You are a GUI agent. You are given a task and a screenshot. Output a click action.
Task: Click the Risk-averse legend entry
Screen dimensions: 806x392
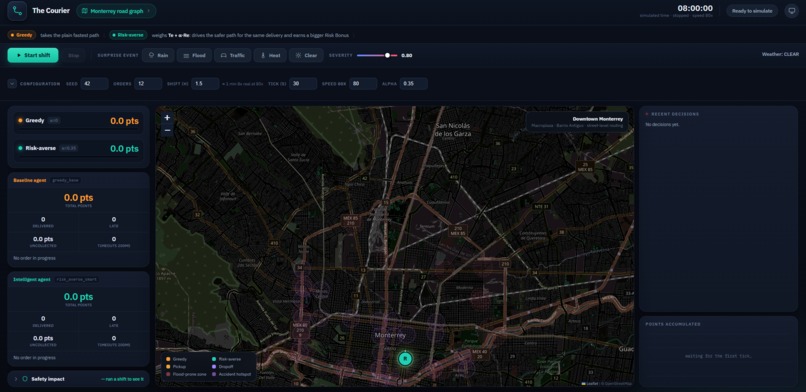(x=226, y=359)
